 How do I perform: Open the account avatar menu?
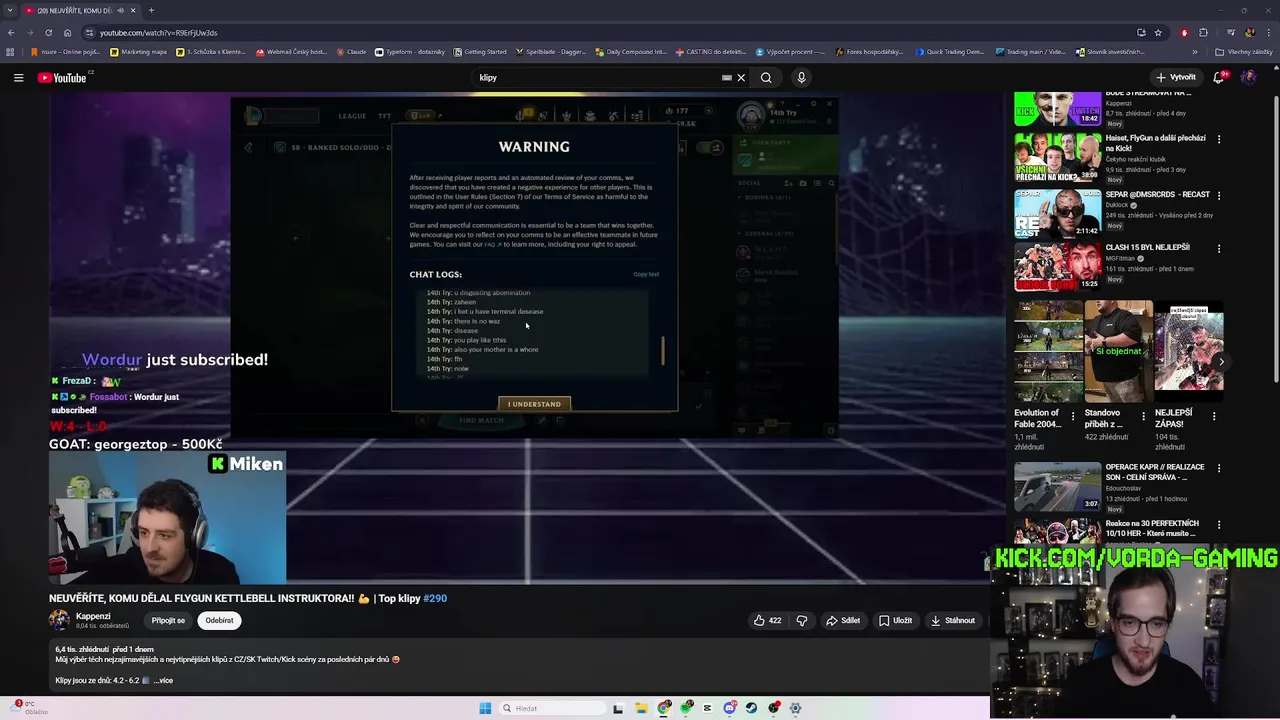point(1248,77)
